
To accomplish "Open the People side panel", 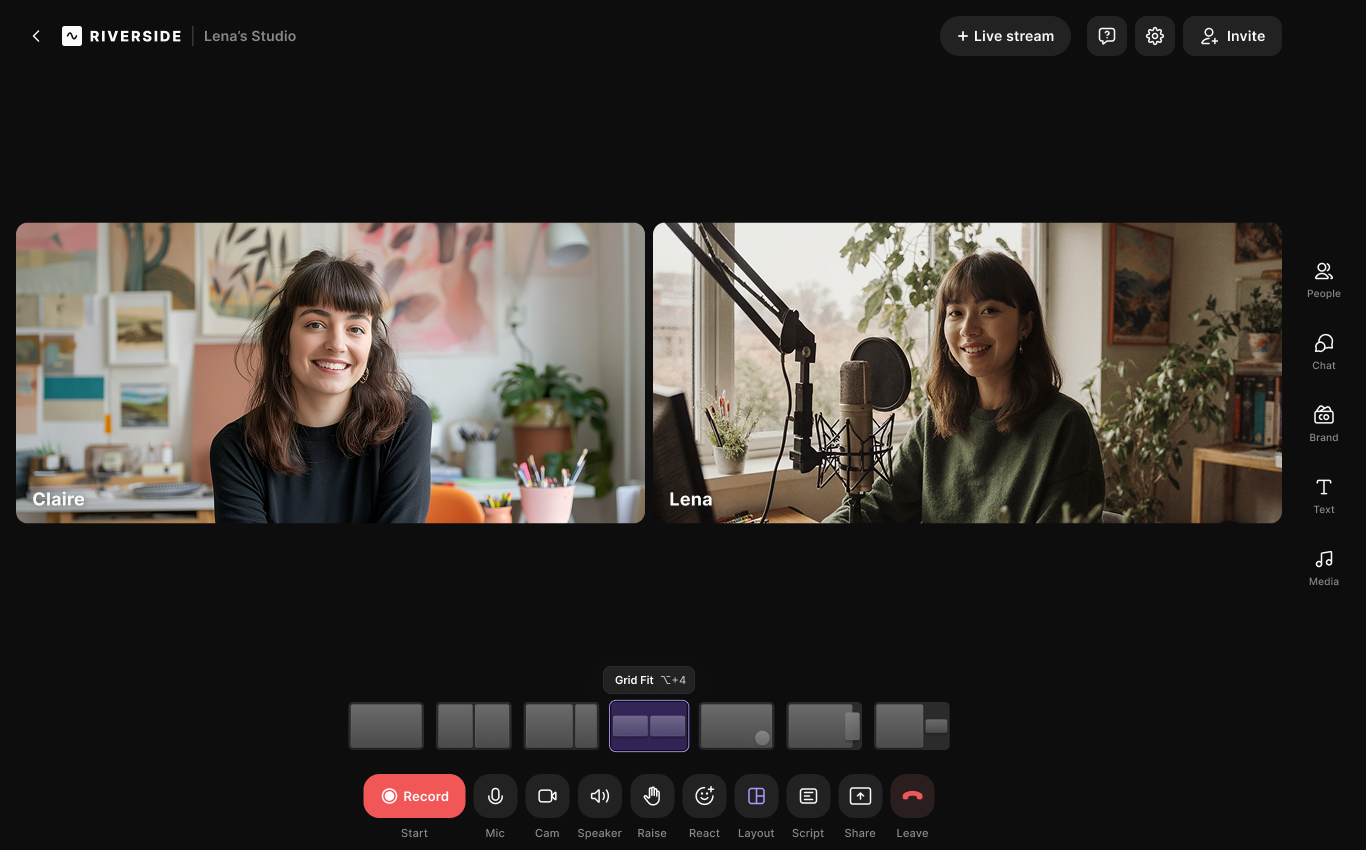I will 1323,278.
